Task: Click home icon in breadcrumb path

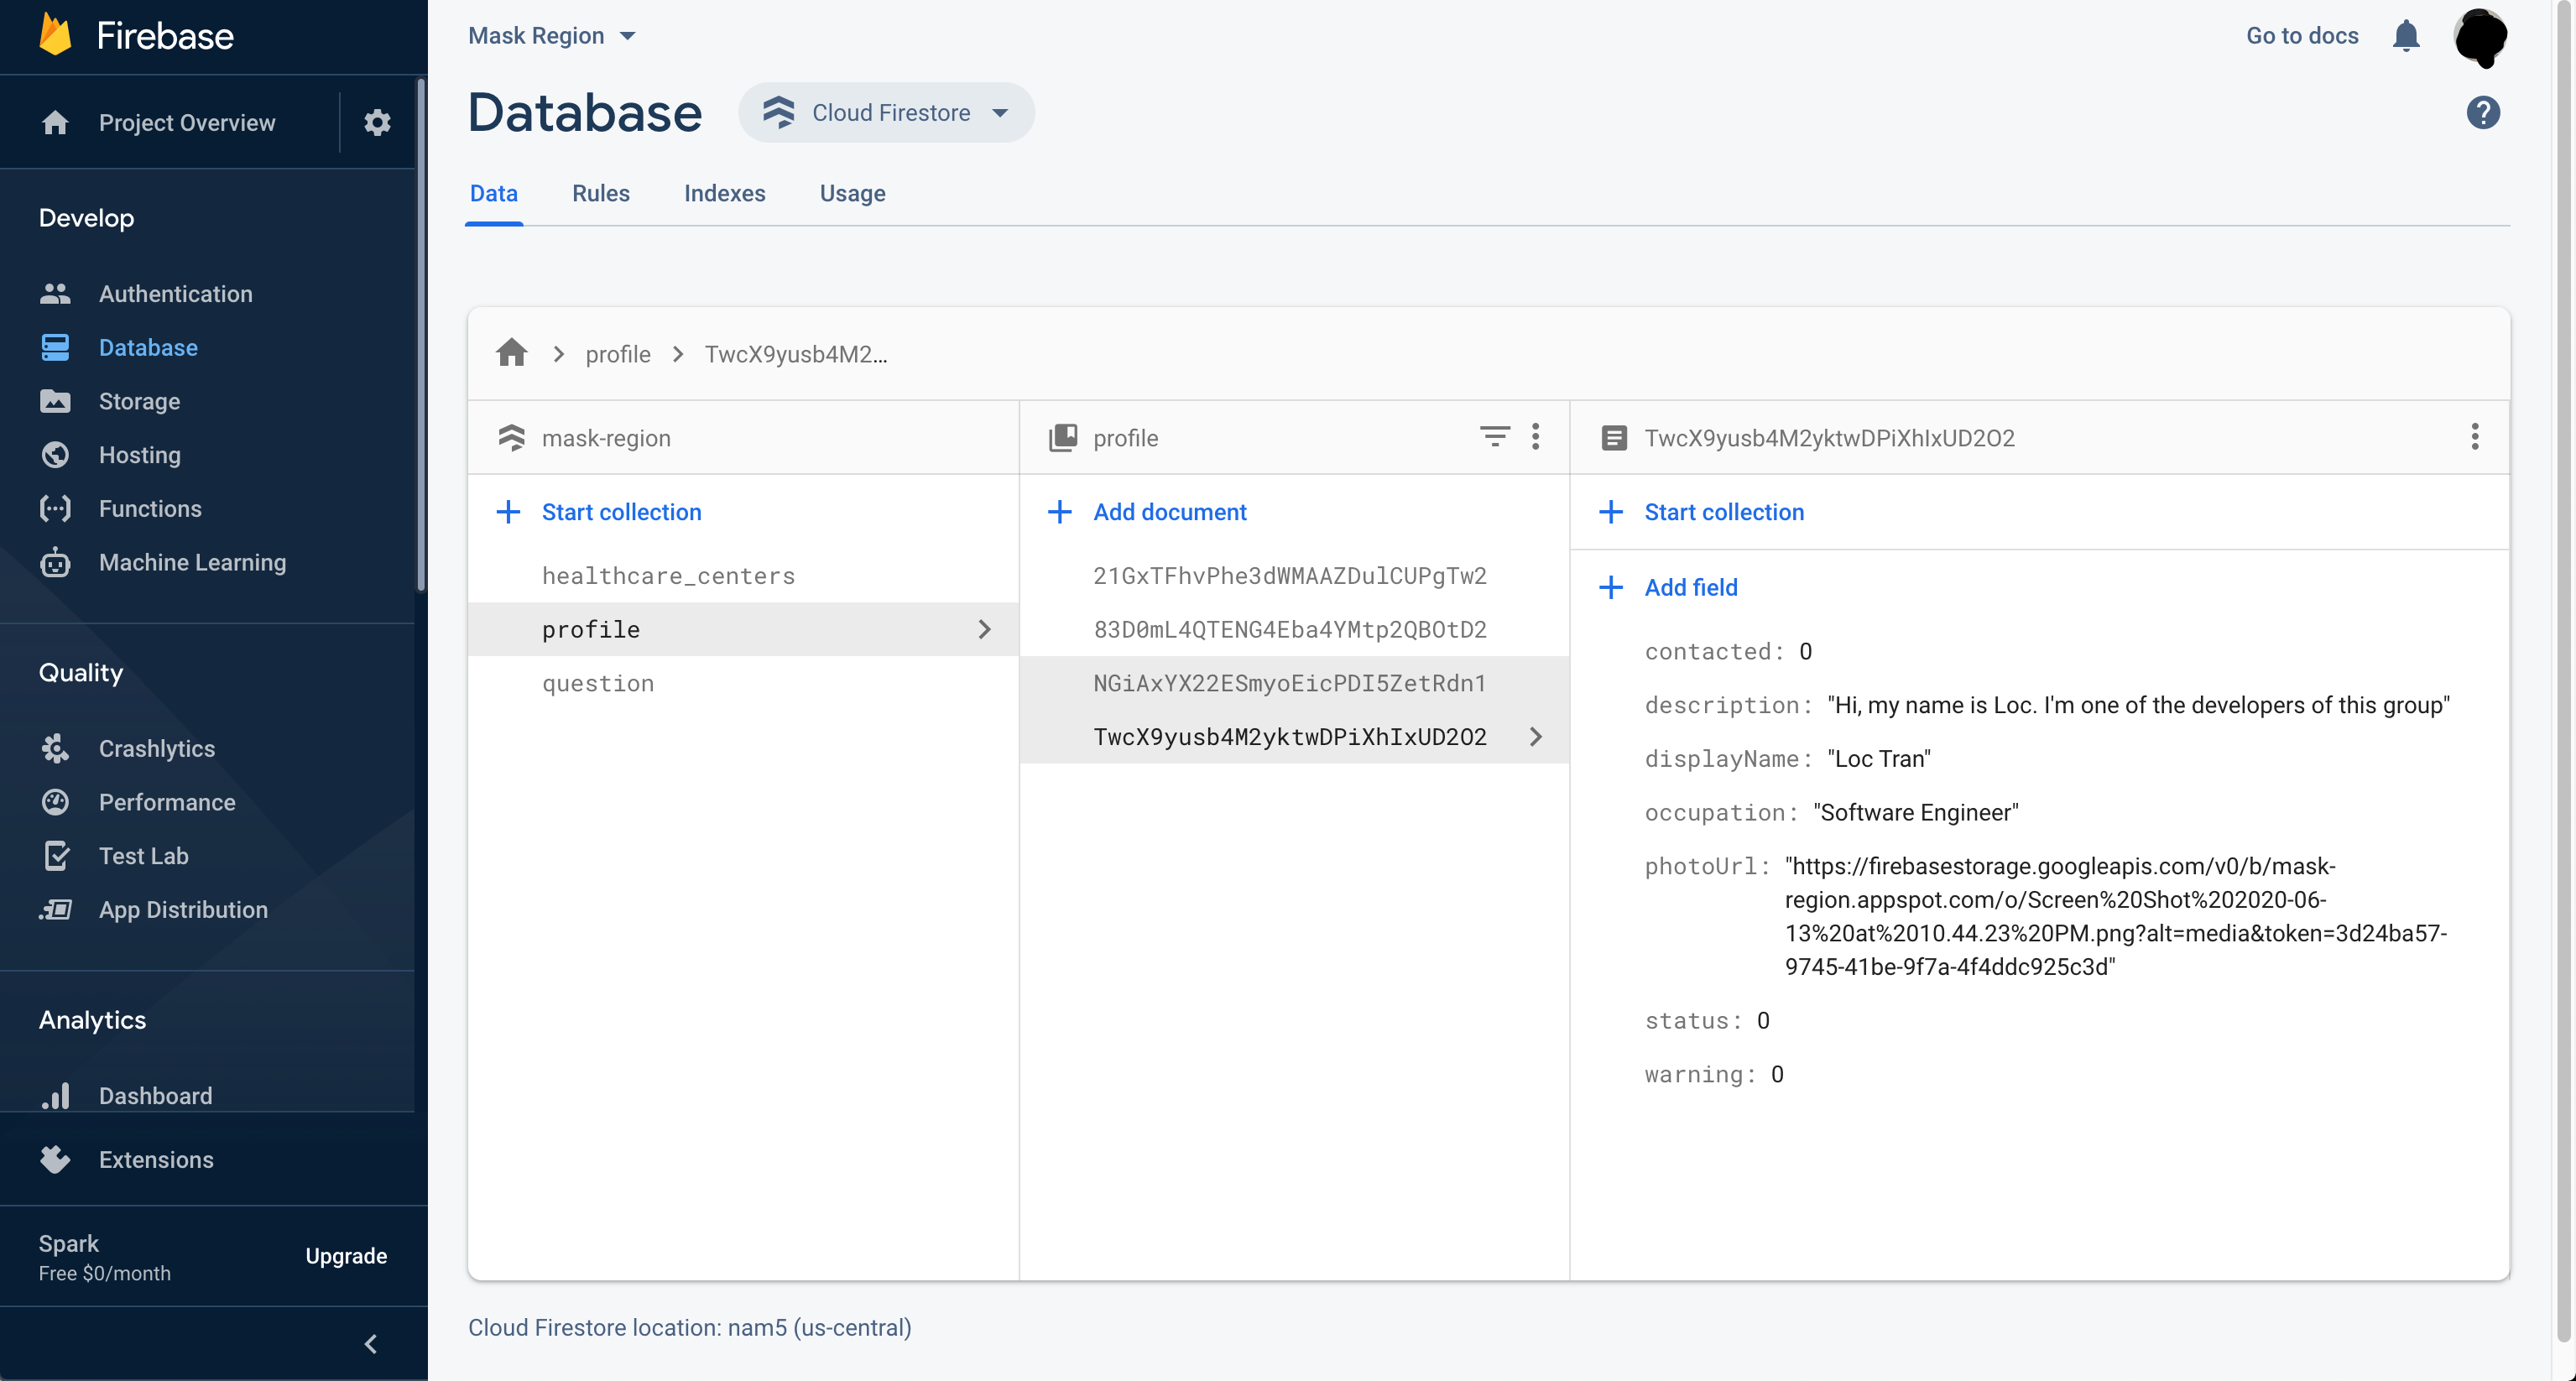Action: [x=511, y=353]
